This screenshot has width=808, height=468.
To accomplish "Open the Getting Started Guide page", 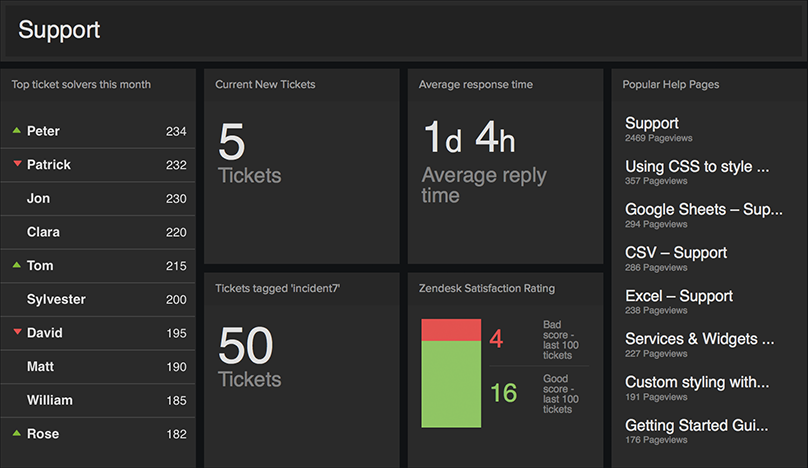I will coord(696,425).
